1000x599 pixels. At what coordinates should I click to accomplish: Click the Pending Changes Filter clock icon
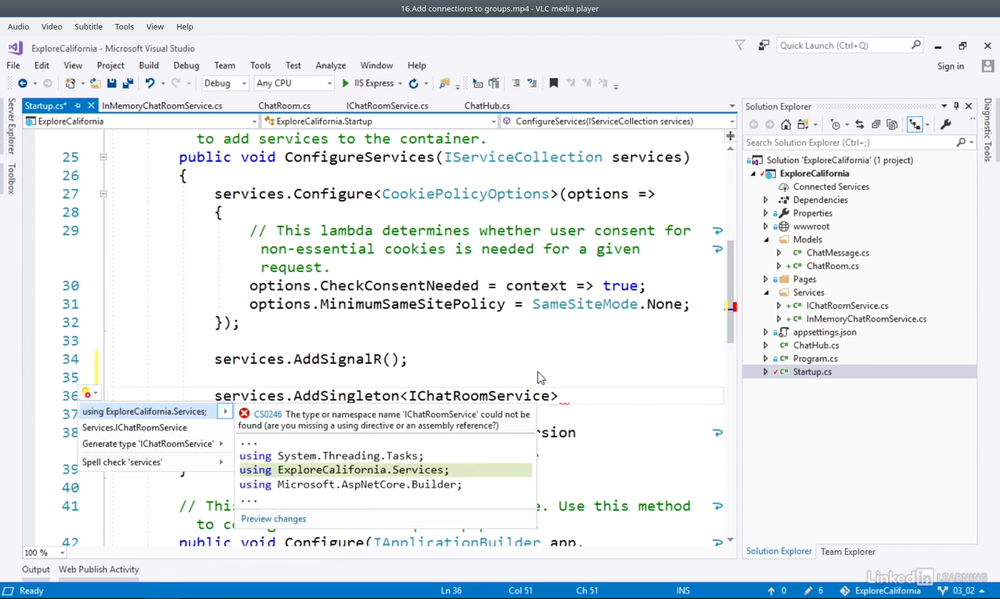pyautogui.click(x=835, y=124)
